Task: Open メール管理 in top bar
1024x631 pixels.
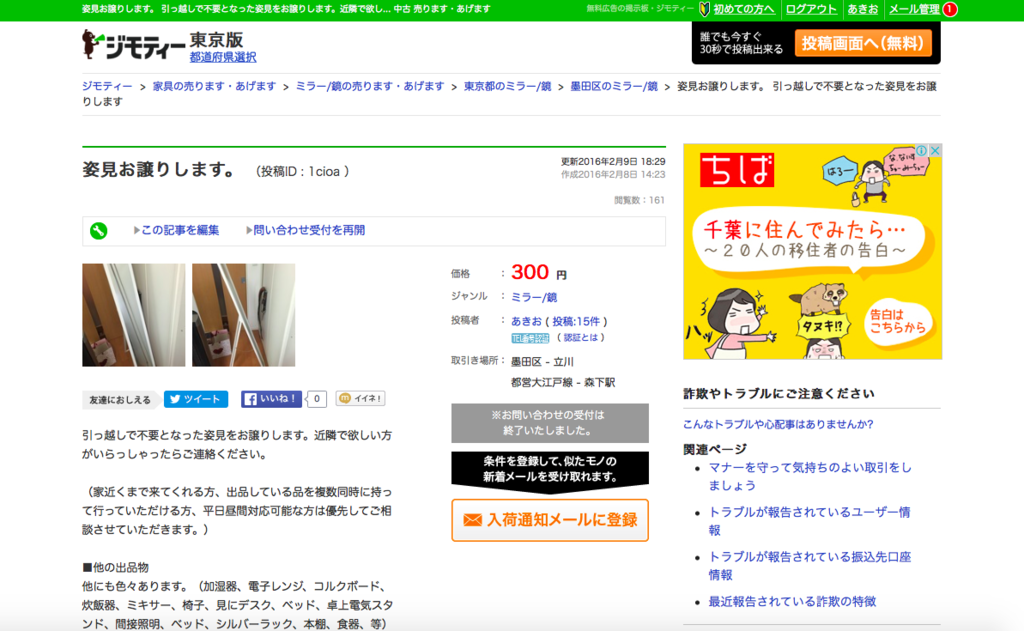Action: [914, 9]
